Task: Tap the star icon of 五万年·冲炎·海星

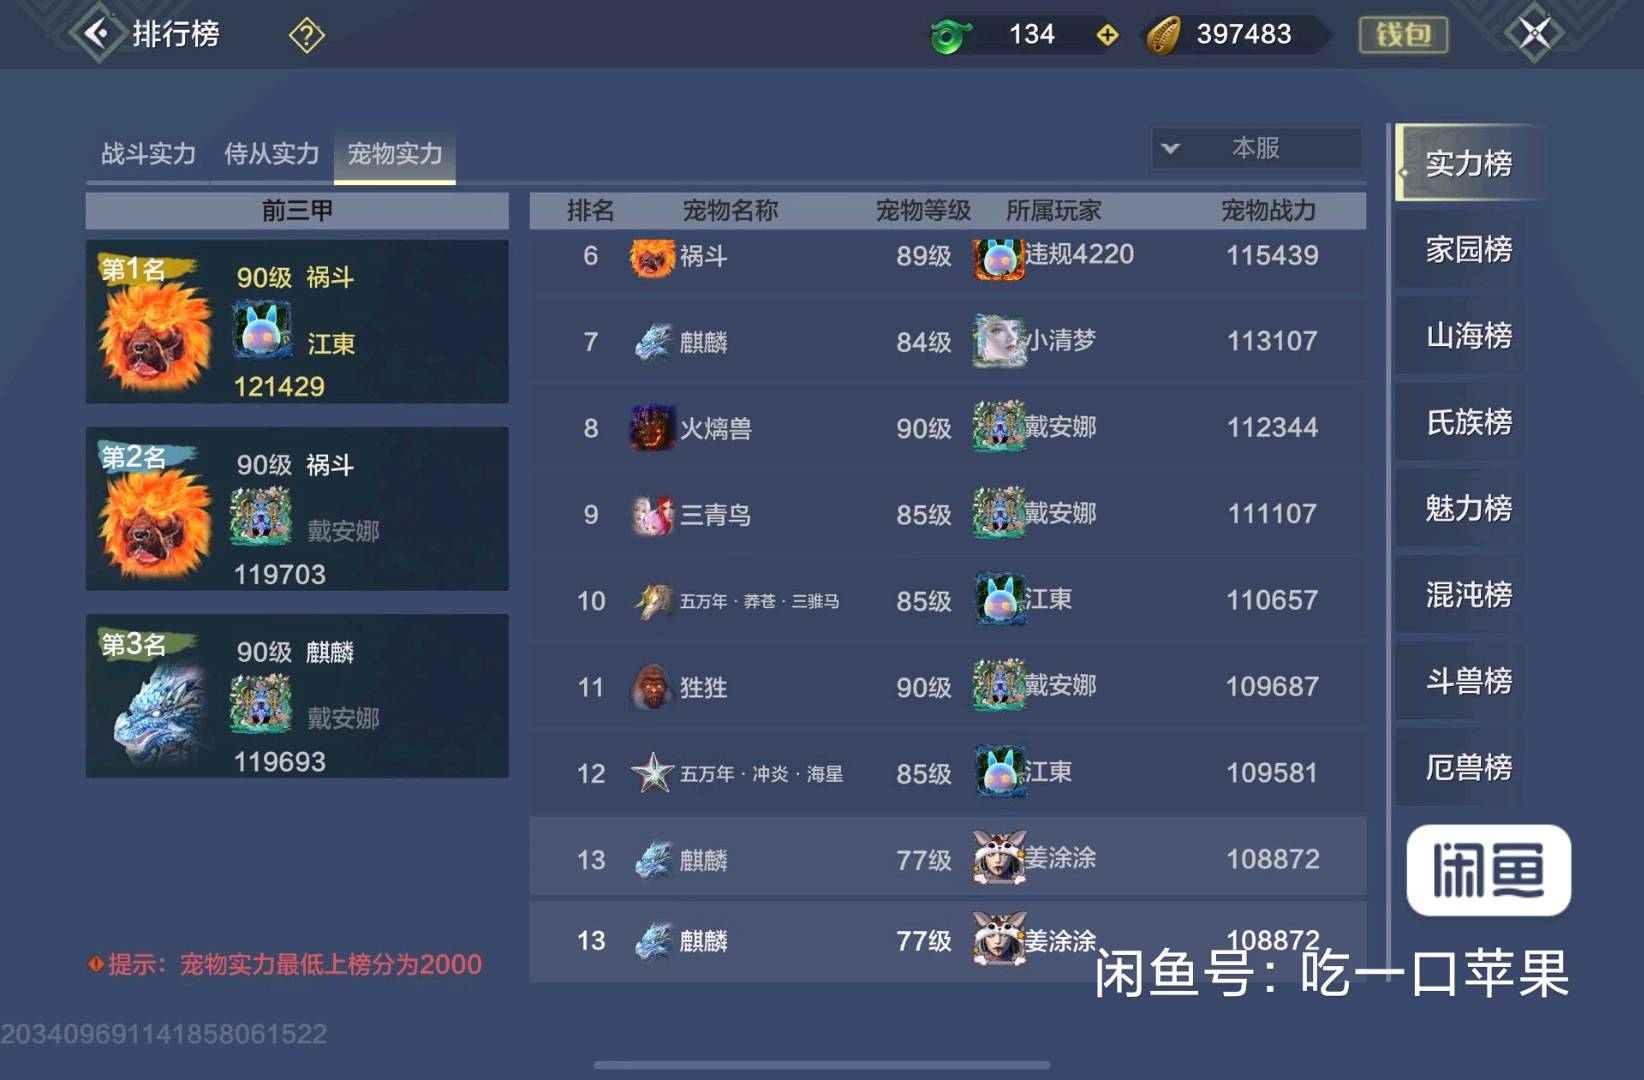Action: click(x=652, y=773)
